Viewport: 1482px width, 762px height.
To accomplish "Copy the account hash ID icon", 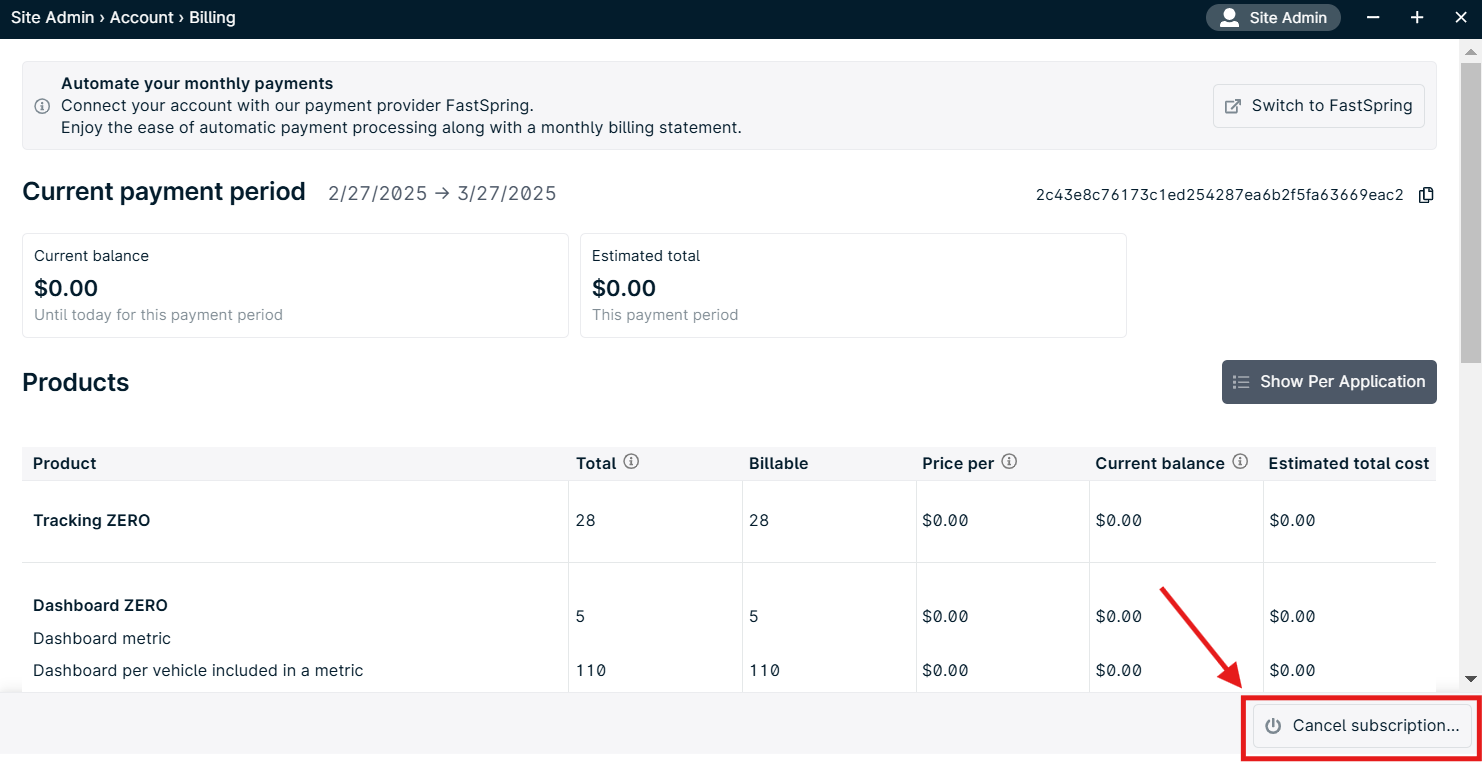I will coord(1426,195).
